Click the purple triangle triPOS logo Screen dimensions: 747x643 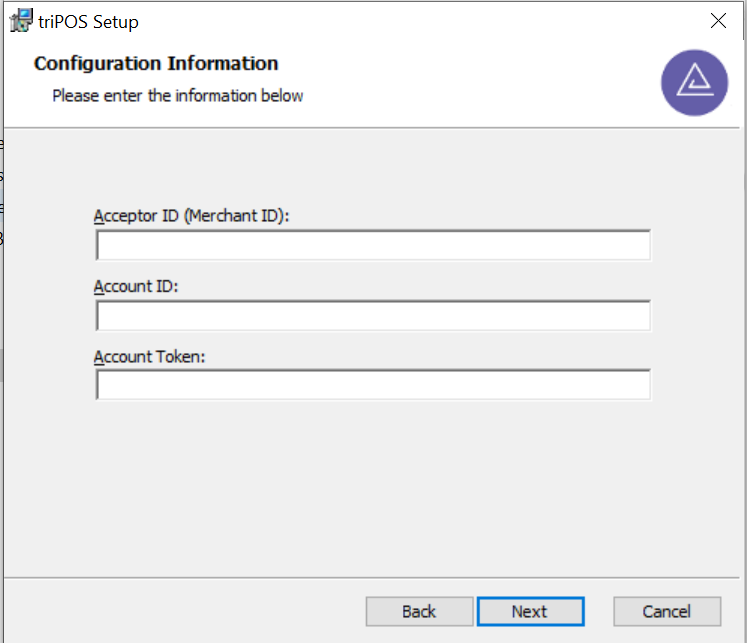694,83
